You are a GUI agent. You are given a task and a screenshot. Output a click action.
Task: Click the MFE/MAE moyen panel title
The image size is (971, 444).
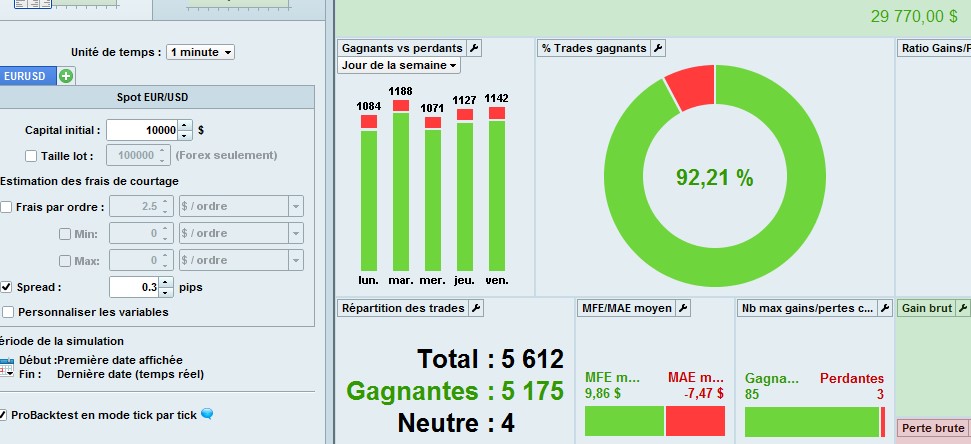627,308
